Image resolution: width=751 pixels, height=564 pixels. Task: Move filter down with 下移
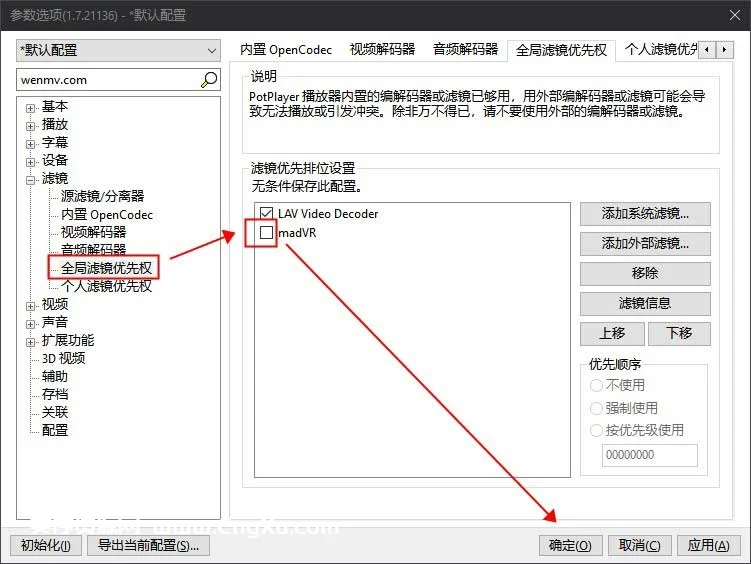[x=679, y=333]
